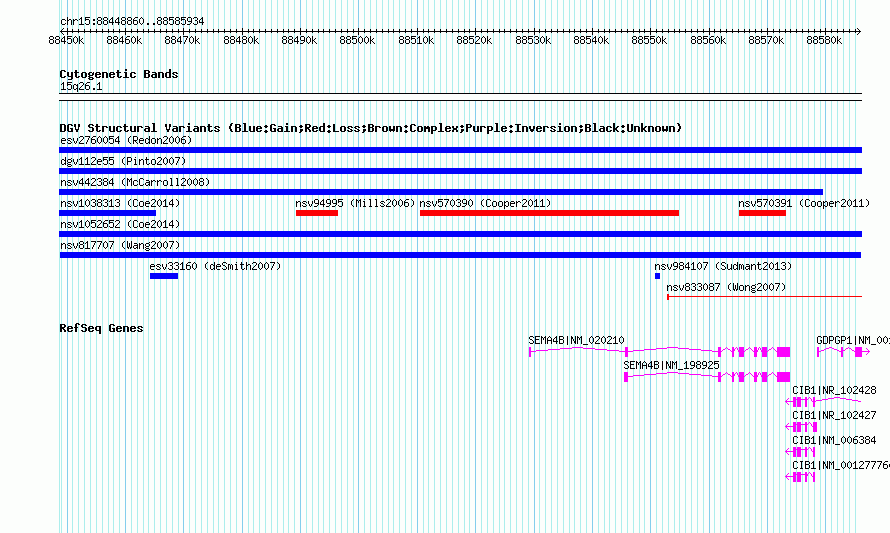
Task: Click the 15q26.1 cytogenetic band line
Action: [460, 97]
